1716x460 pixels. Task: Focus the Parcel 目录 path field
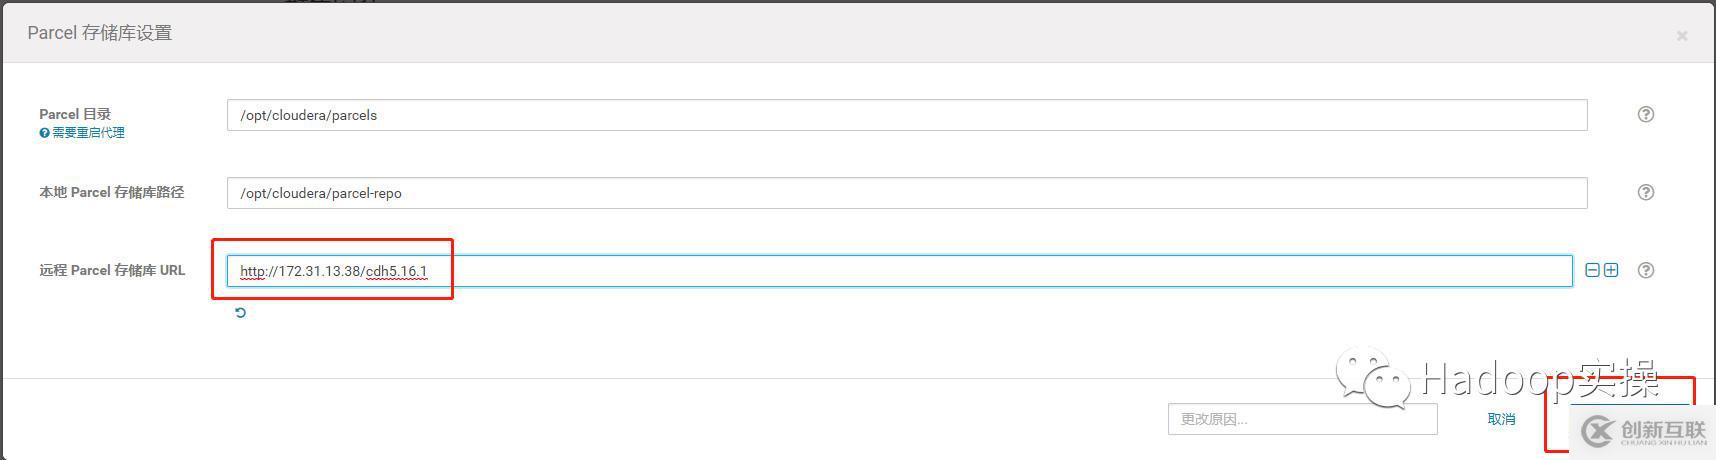point(906,115)
